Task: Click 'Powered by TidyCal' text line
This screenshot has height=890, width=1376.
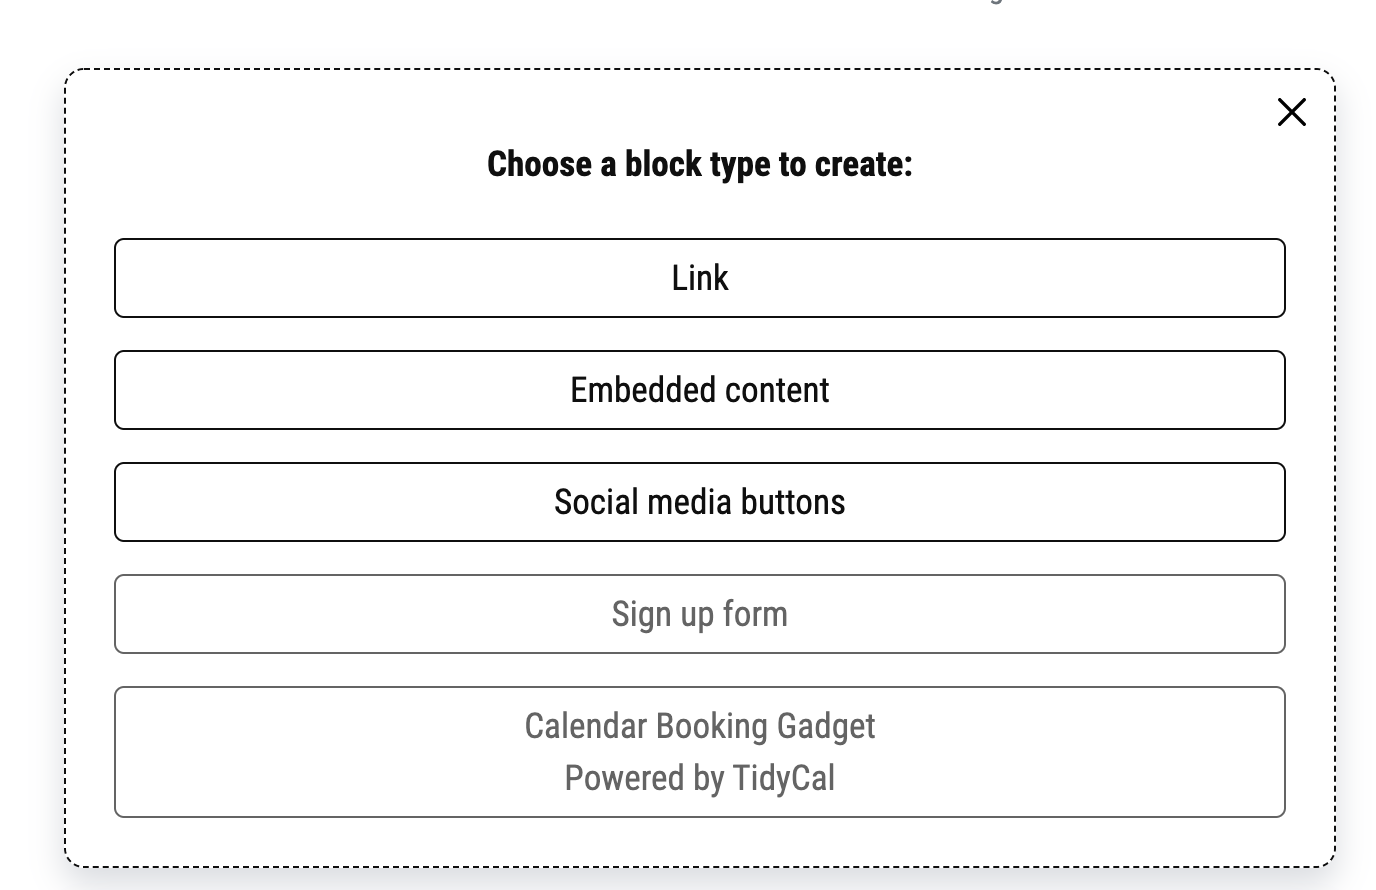Action: coord(700,778)
